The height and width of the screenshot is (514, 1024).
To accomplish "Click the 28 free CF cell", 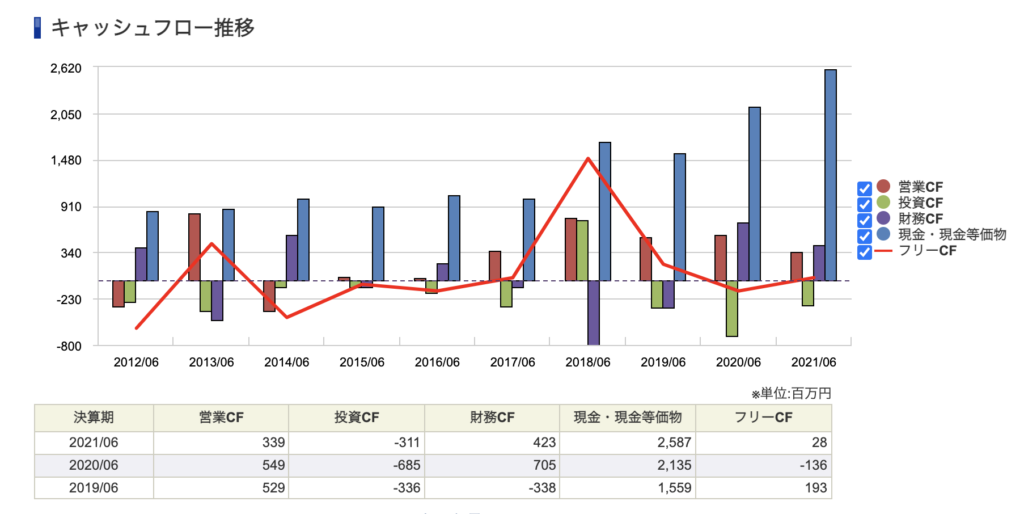I will click(763, 443).
